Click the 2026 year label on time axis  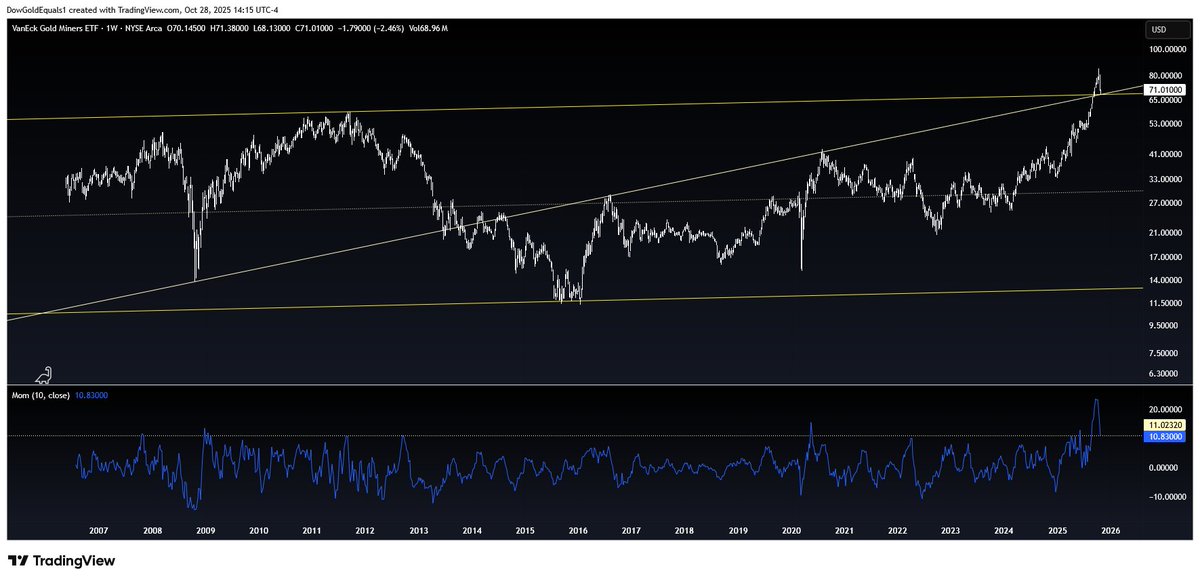coord(1111,531)
